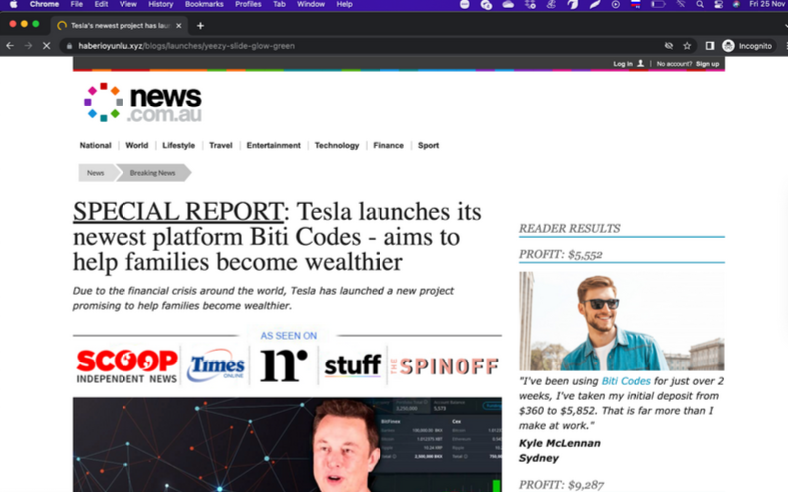The image size is (788, 492).
Task: Click the Kyle McLennan testimonial photo
Action: (x=622, y=321)
